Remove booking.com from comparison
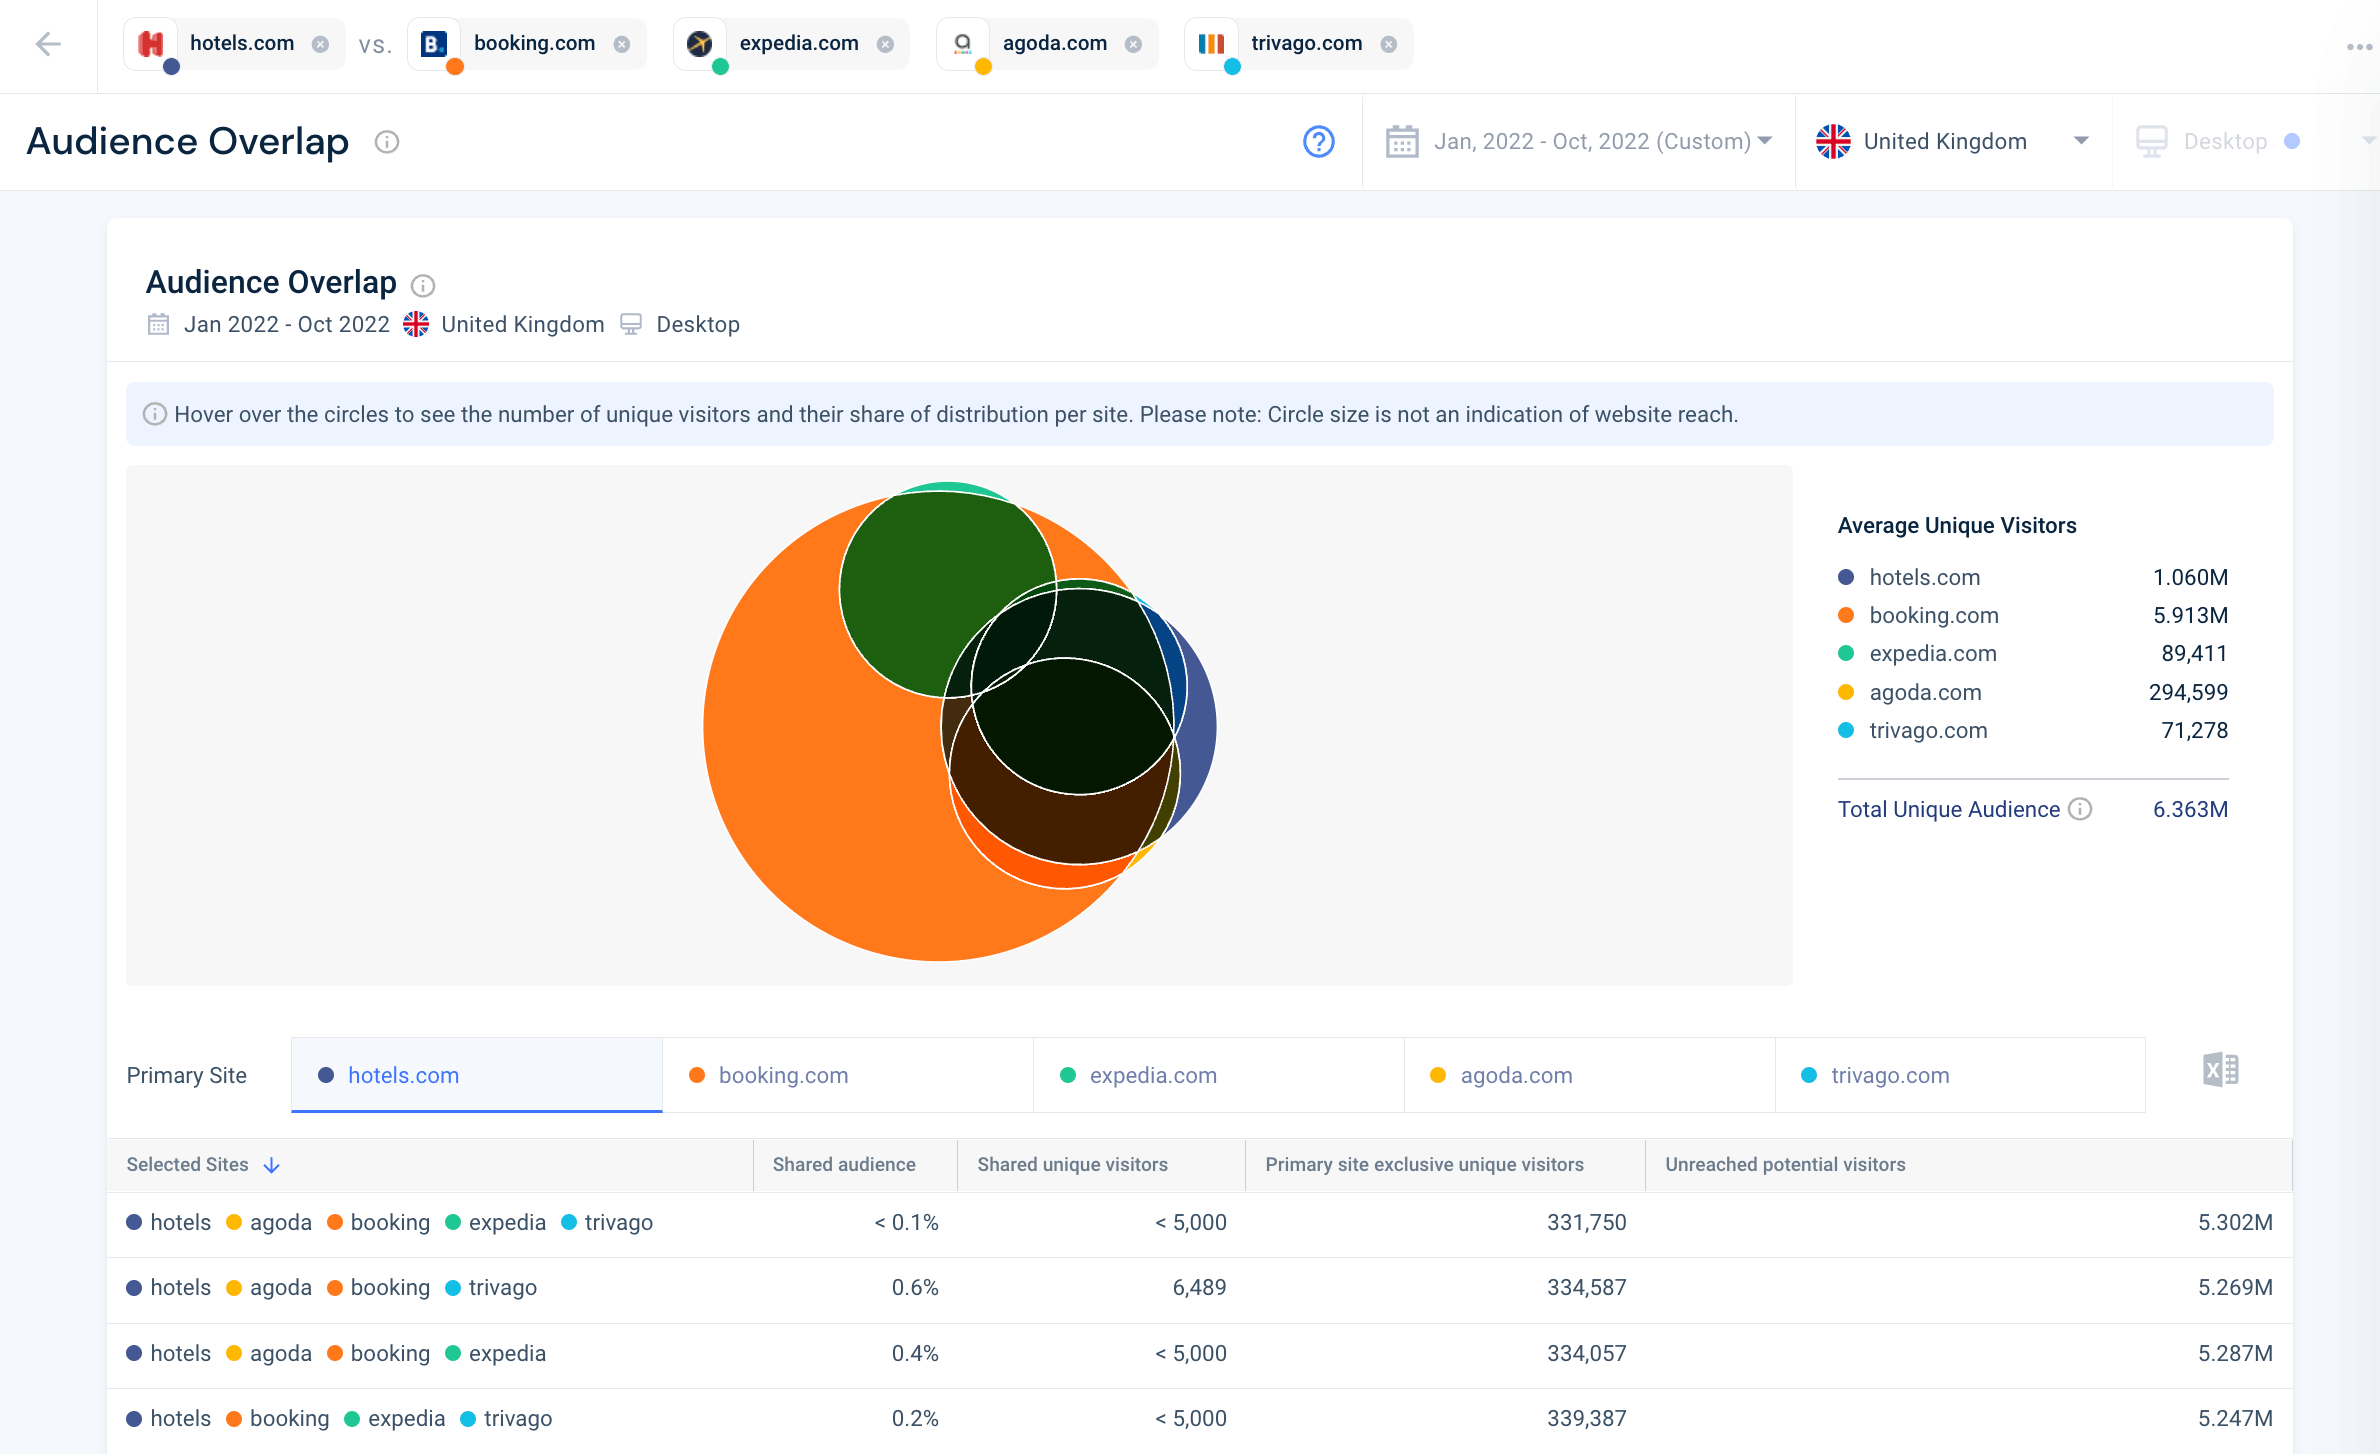 (621, 44)
